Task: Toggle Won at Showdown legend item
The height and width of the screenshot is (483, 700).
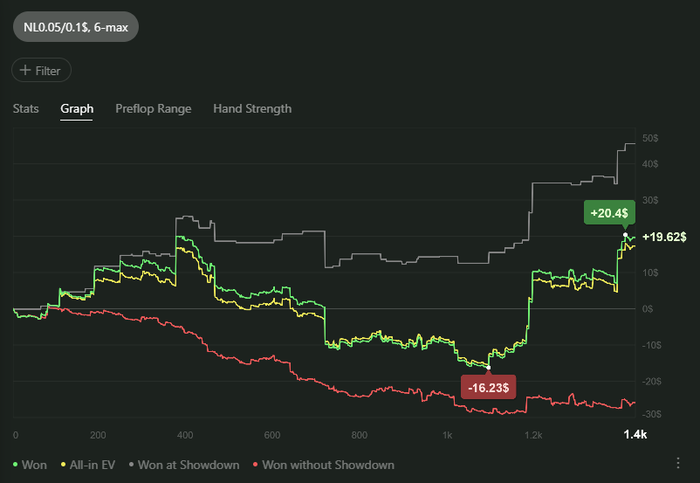Action: pos(188,465)
